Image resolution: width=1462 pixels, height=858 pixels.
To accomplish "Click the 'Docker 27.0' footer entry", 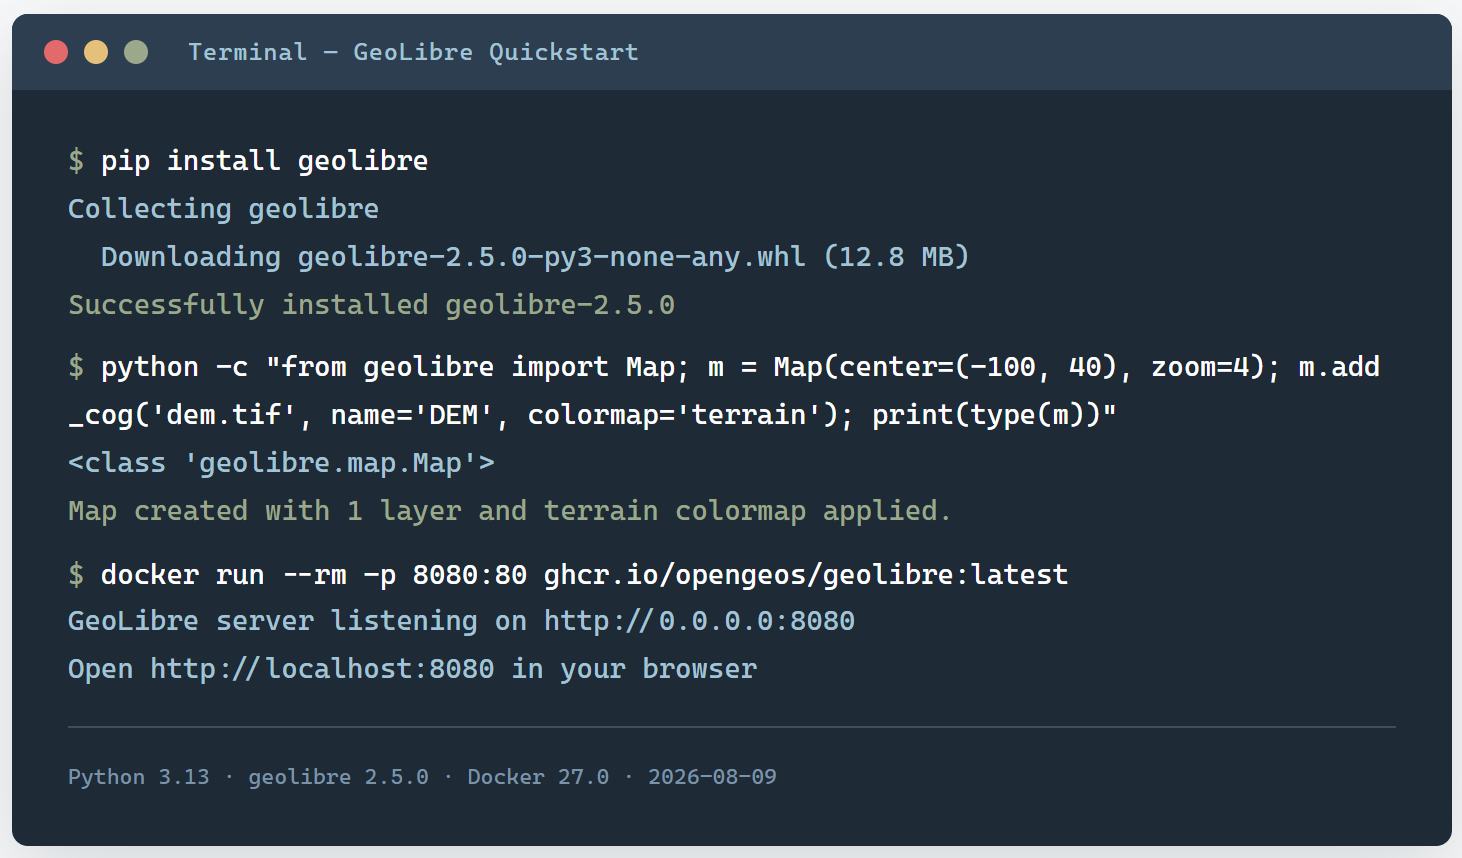I will [x=538, y=777].
